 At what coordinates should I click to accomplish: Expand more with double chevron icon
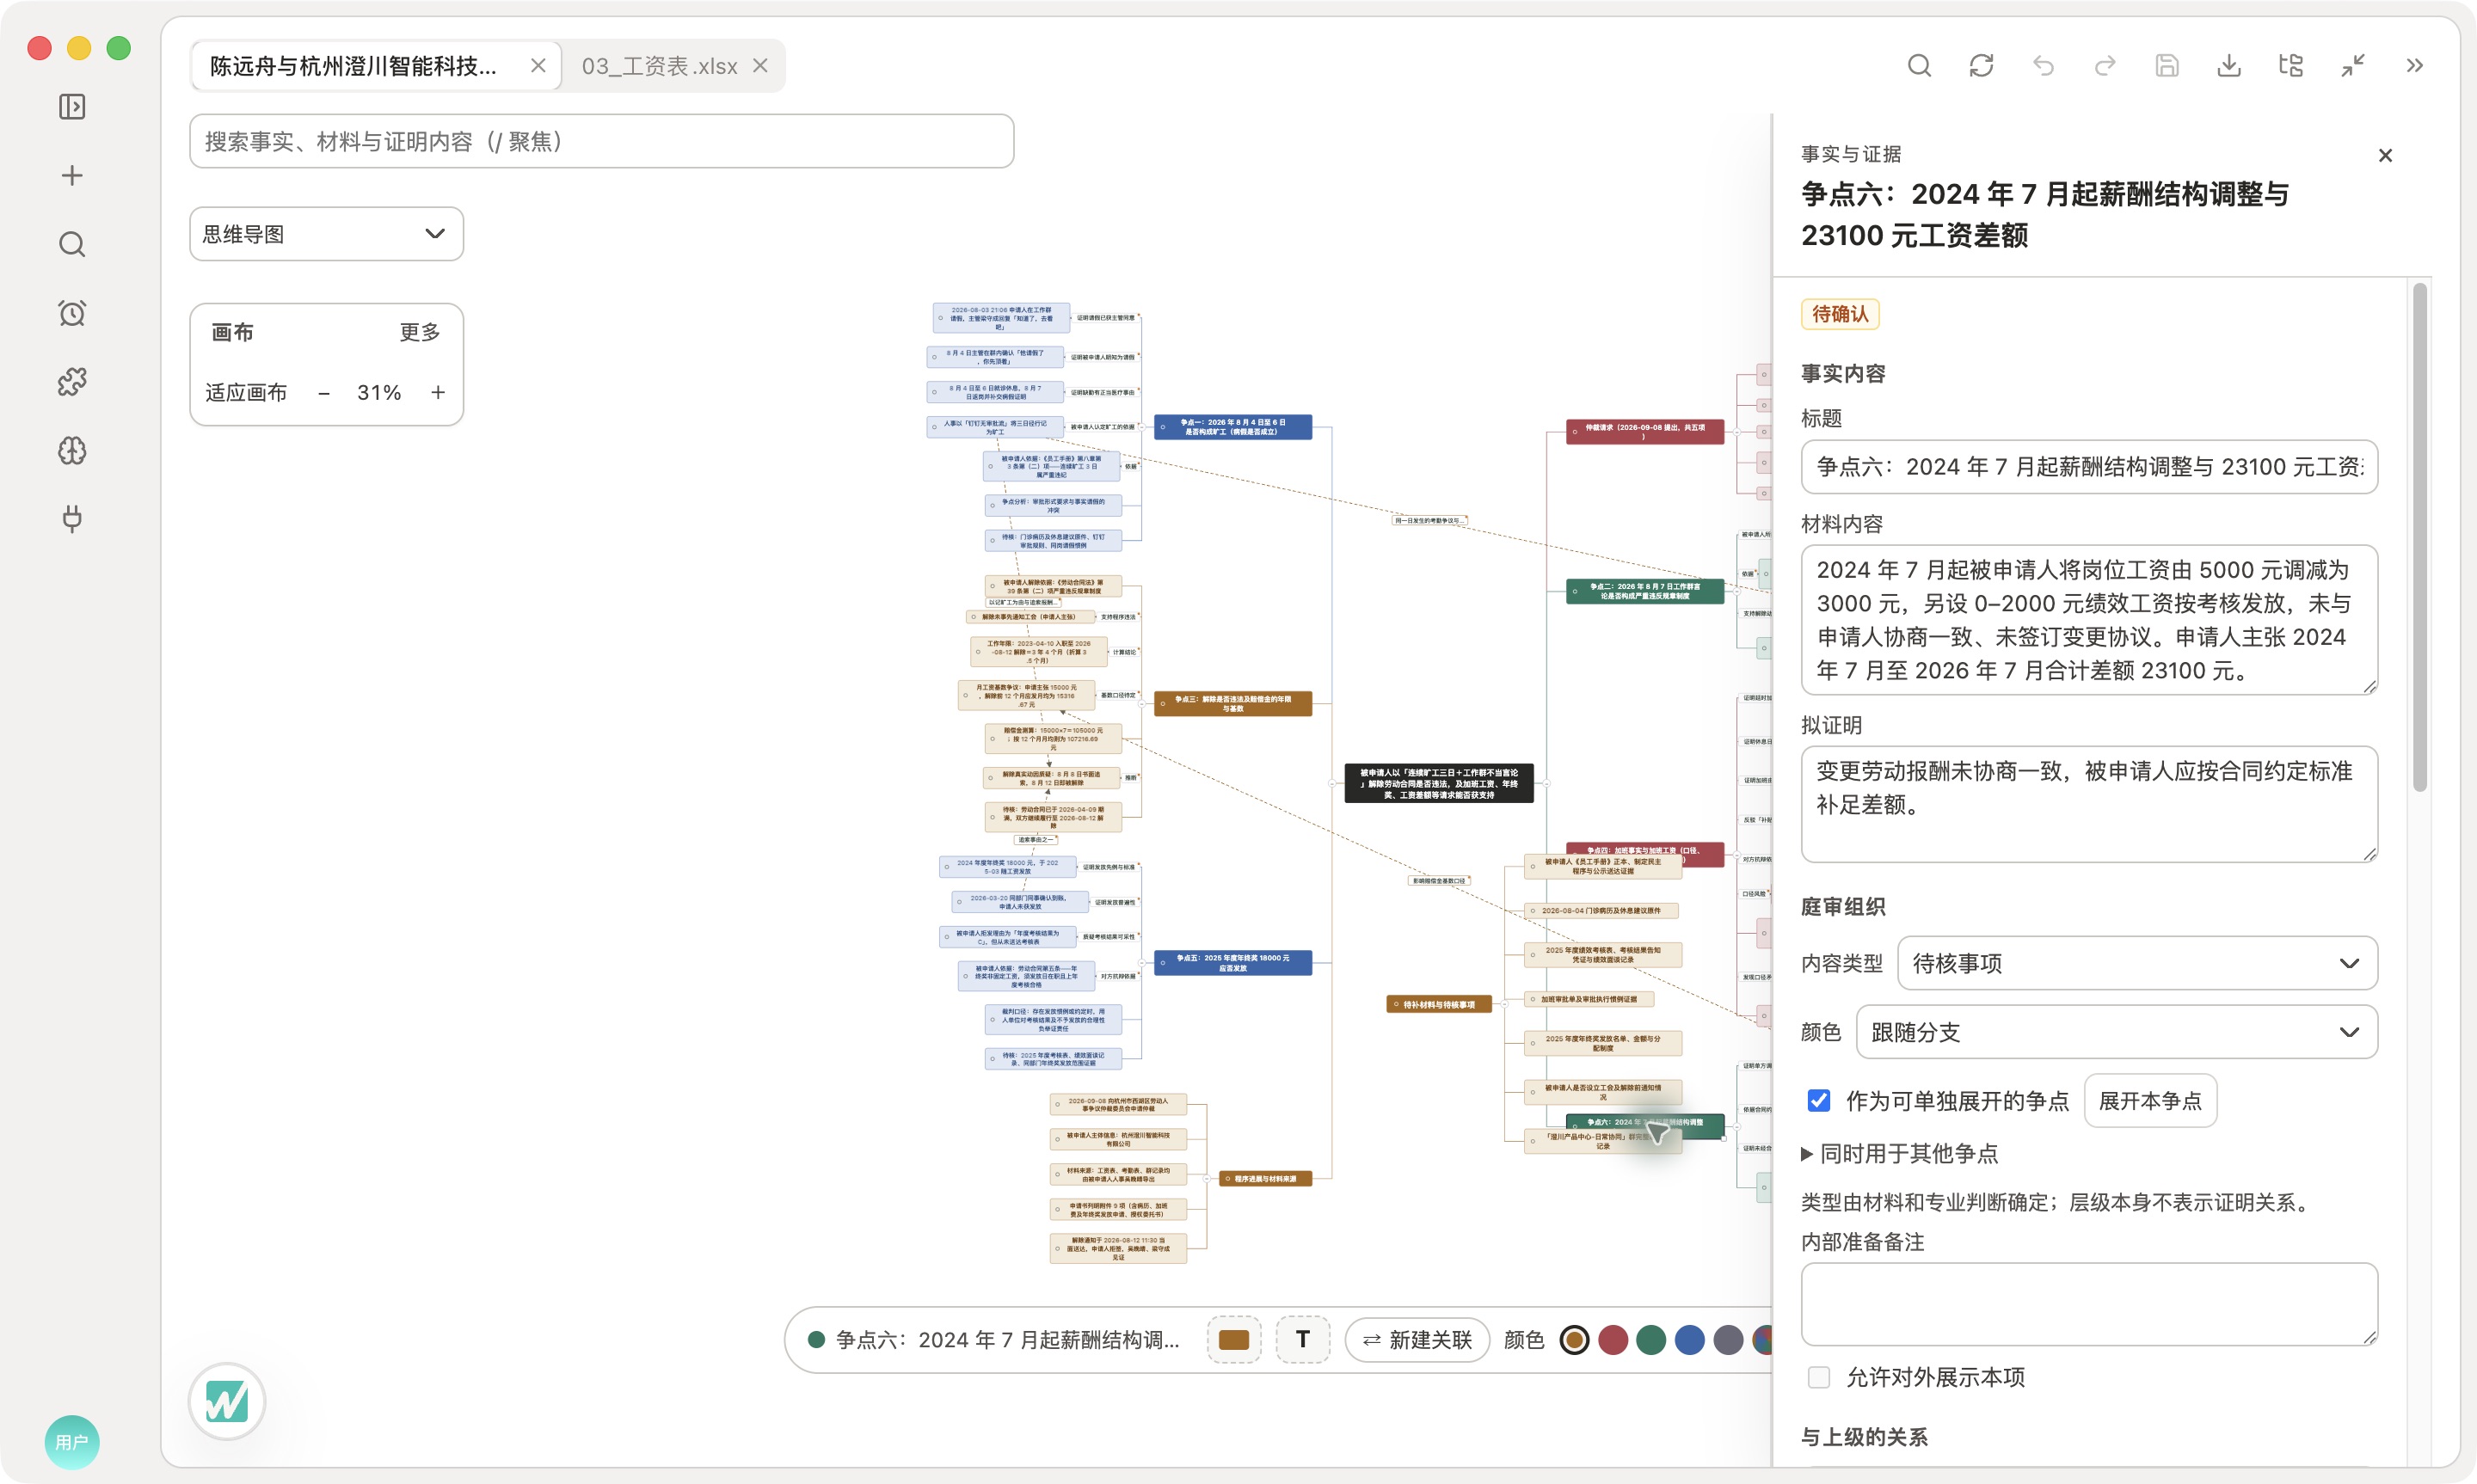coord(2415,66)
